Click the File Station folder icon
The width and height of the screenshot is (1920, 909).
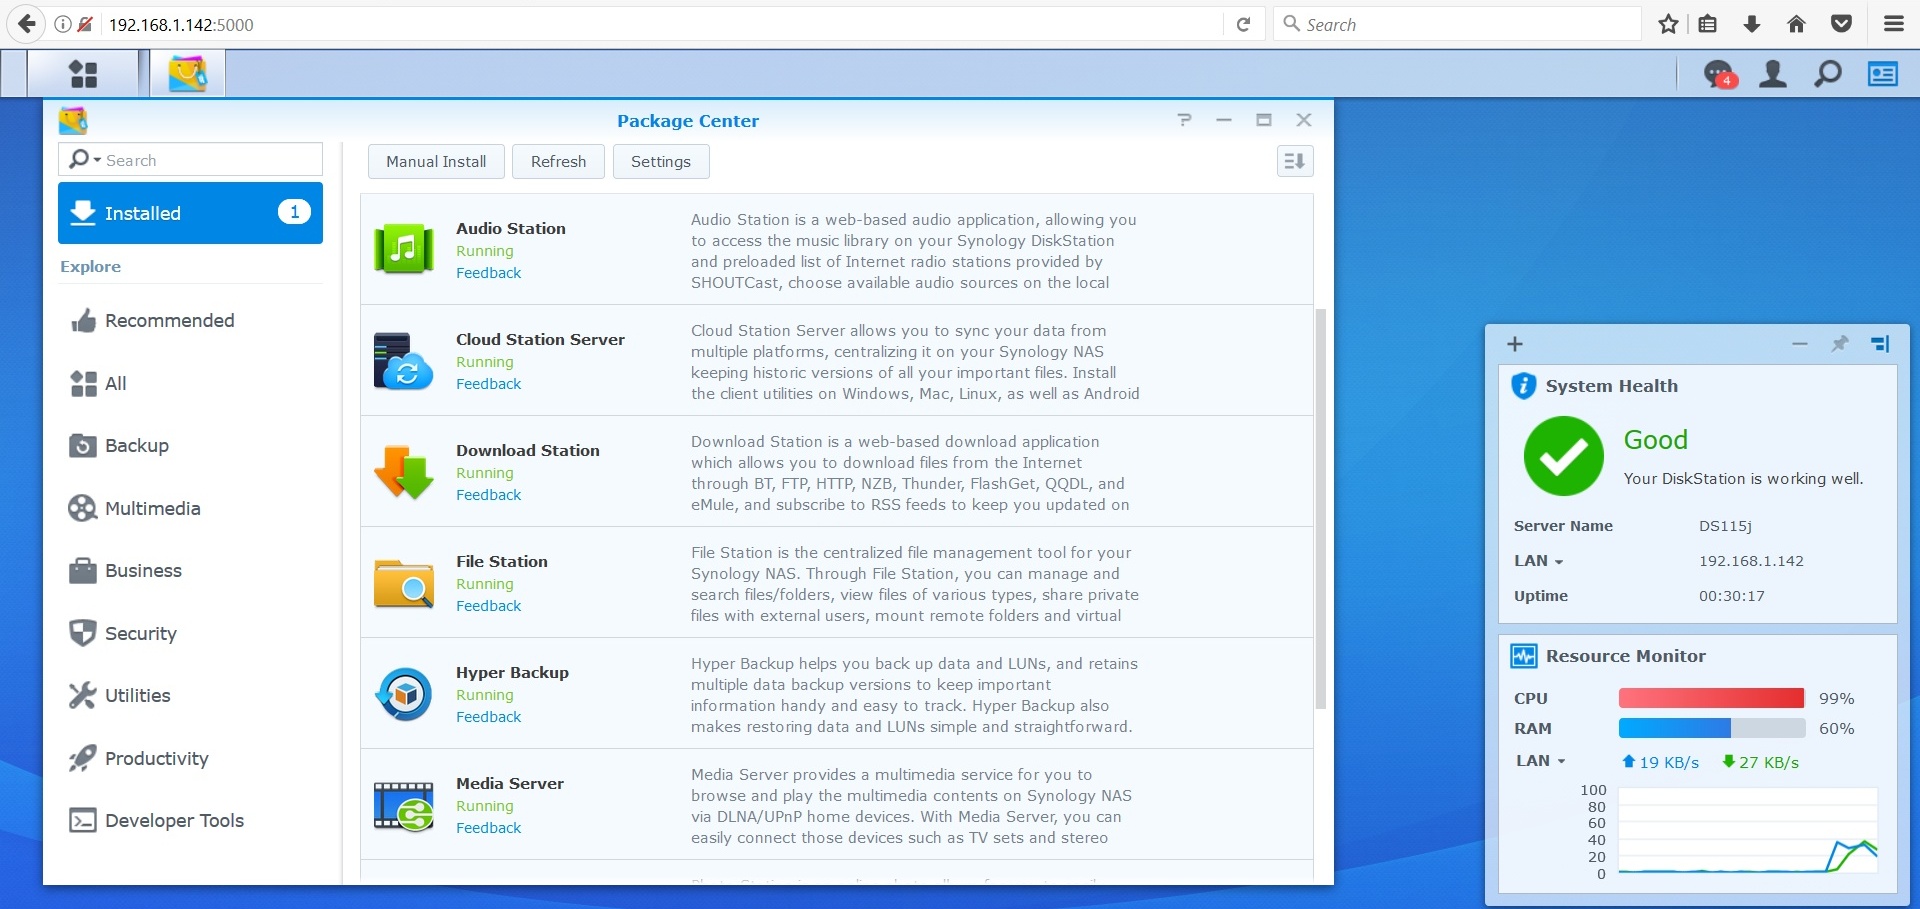pos(403,583)
